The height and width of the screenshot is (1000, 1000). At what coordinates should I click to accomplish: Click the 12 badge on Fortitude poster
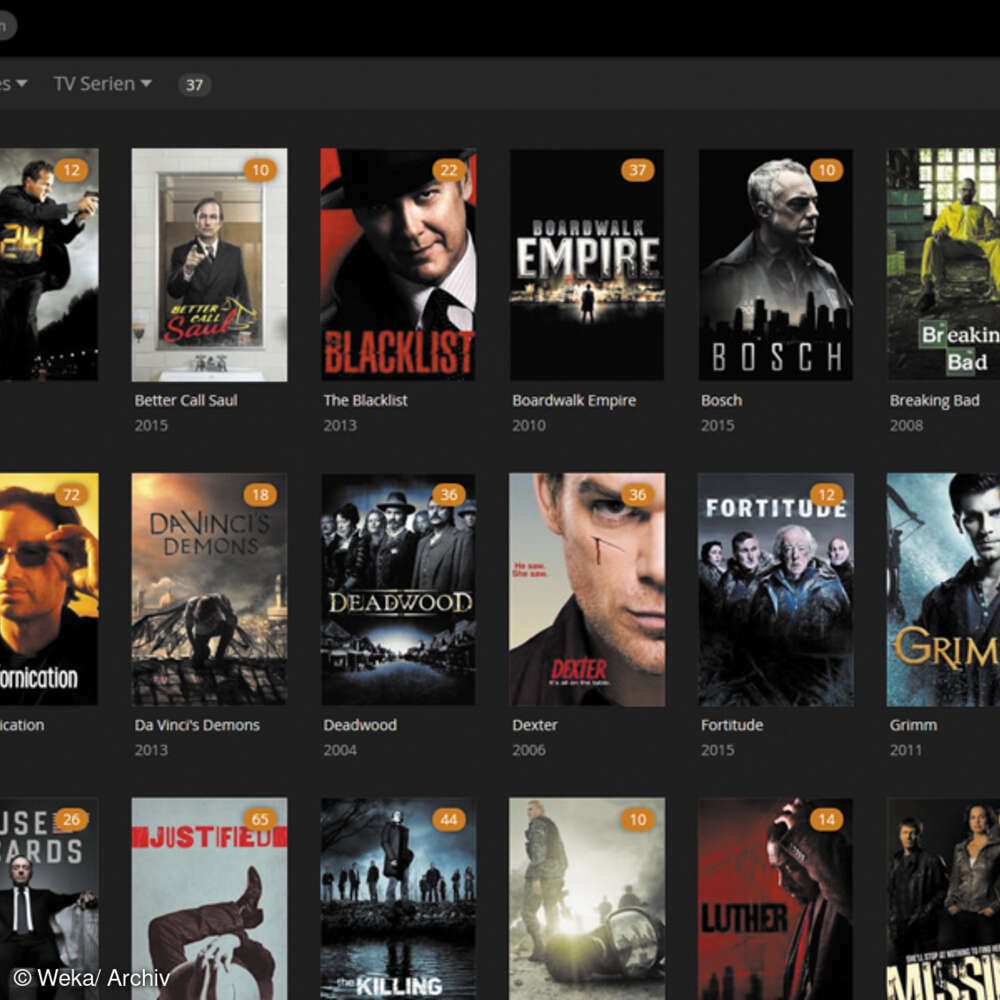click(x=826, y=495)
